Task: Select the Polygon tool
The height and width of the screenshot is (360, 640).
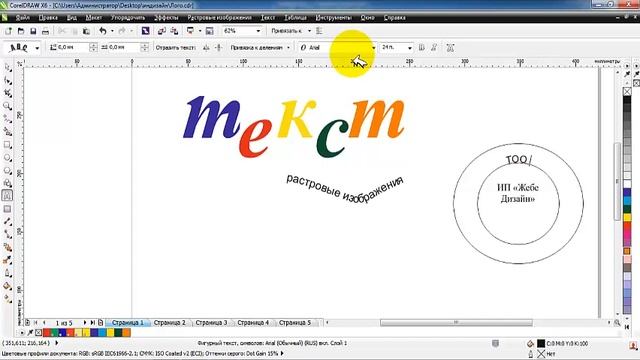Action: [x=7, y=170]
